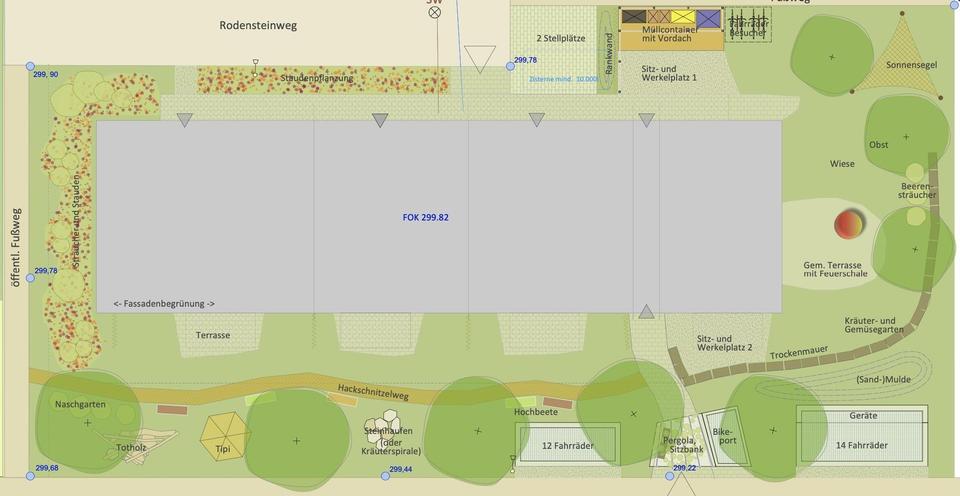The image size is (960, 496).
Task: Select the purple Müllcontainer bin
Action: pyautogui.click(x=708, y=17)
